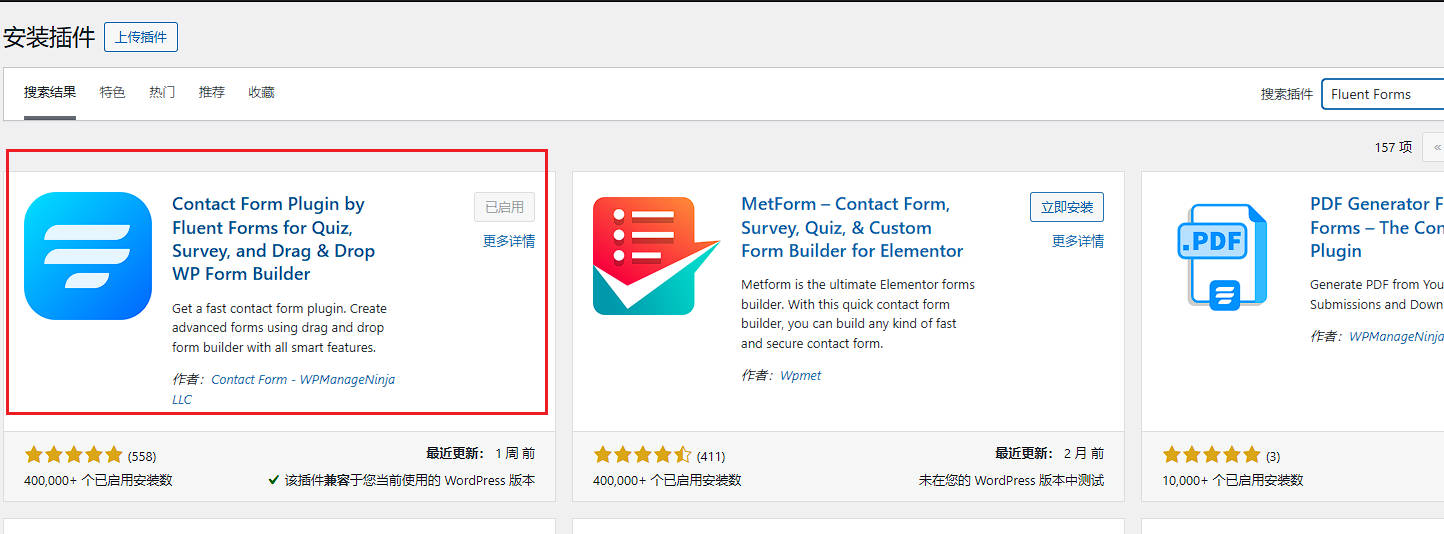Open the 特色 featured tab
The width and height of the screenshot is (1444, 534).
pos(112,92)
